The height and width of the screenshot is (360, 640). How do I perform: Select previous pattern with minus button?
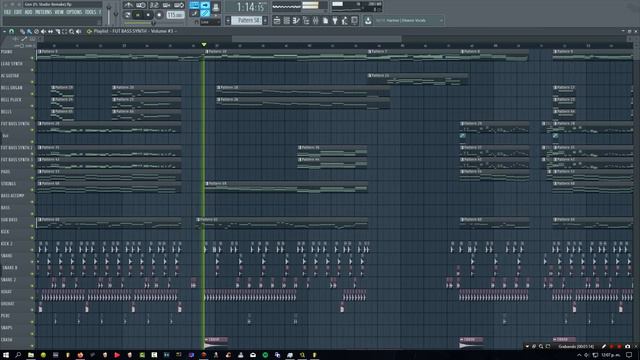click(228, 20)
